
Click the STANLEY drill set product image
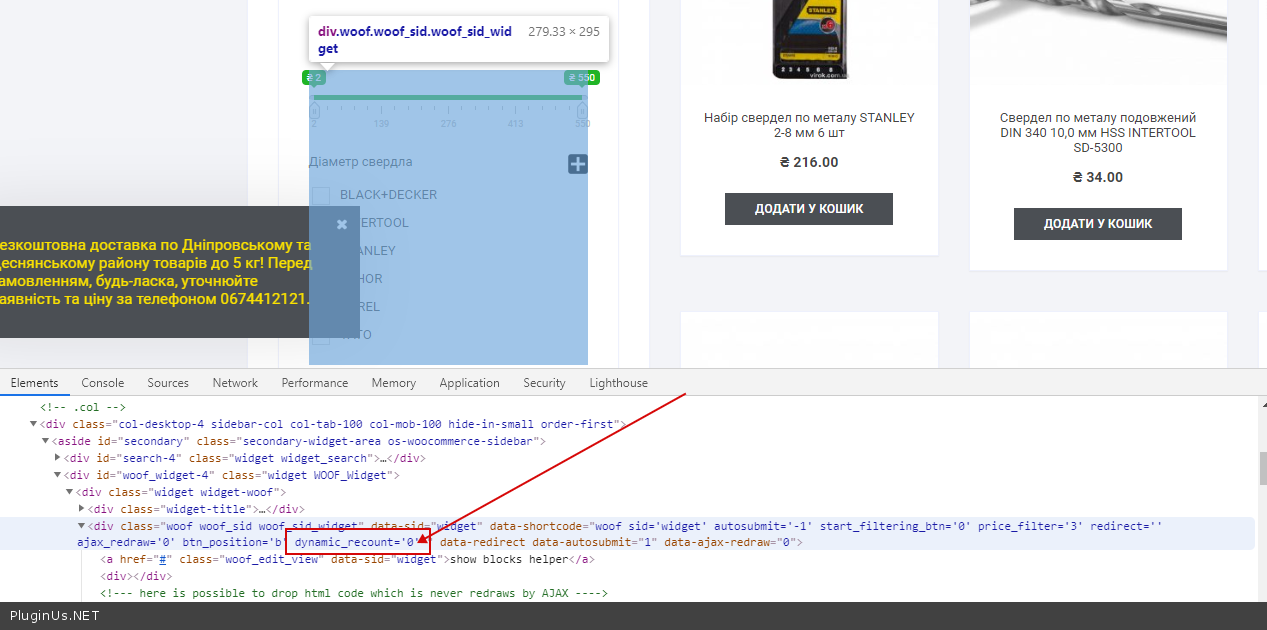click(x=808, y=40)
